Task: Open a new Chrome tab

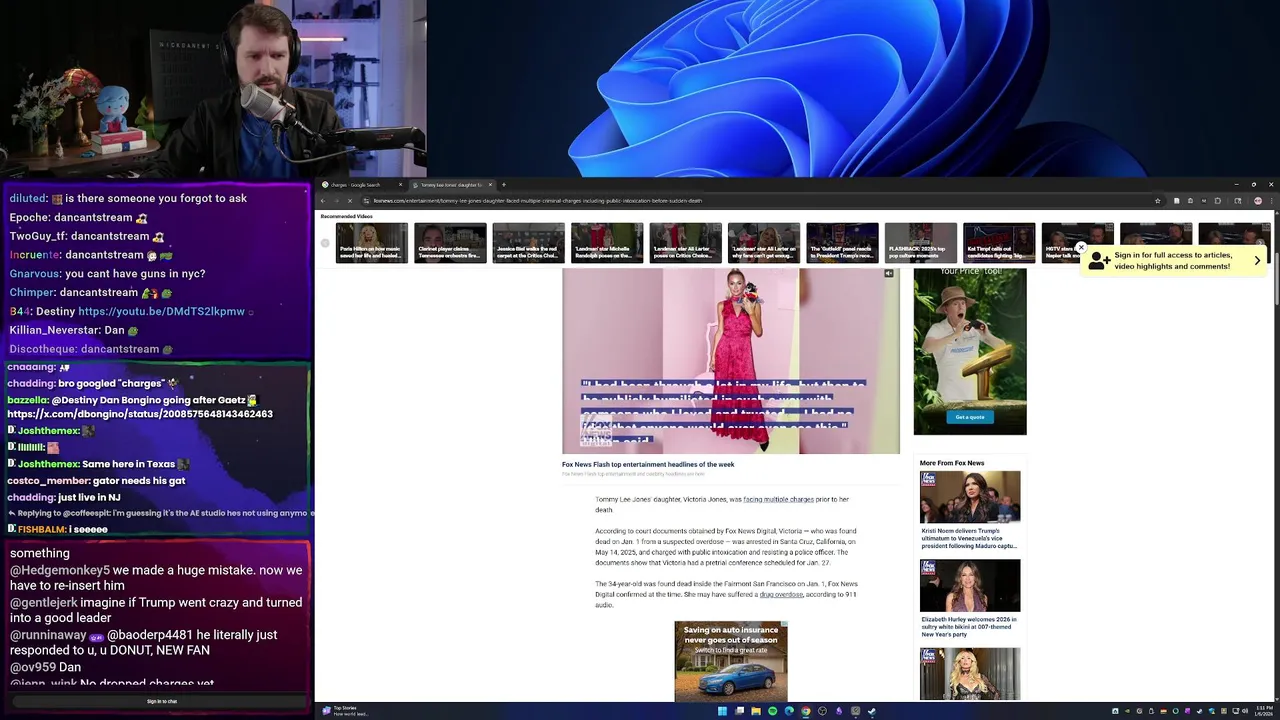Action: [x=503, y=185]
